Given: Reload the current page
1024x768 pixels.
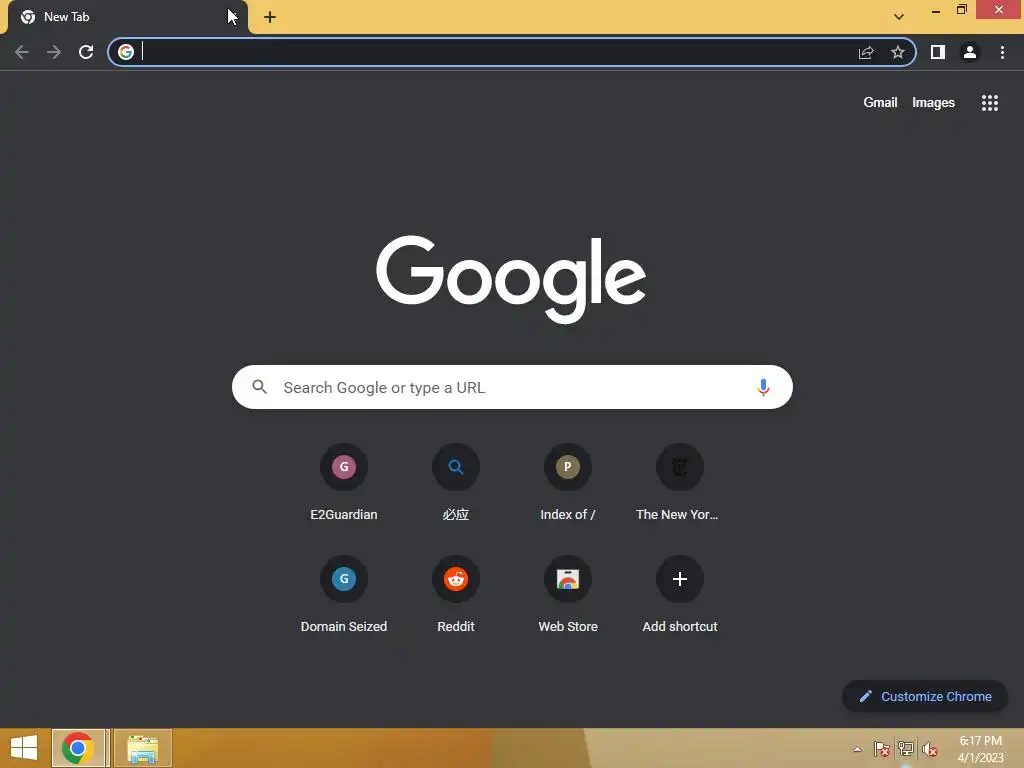Looking at the screenshot, I should tap(86, 52).
